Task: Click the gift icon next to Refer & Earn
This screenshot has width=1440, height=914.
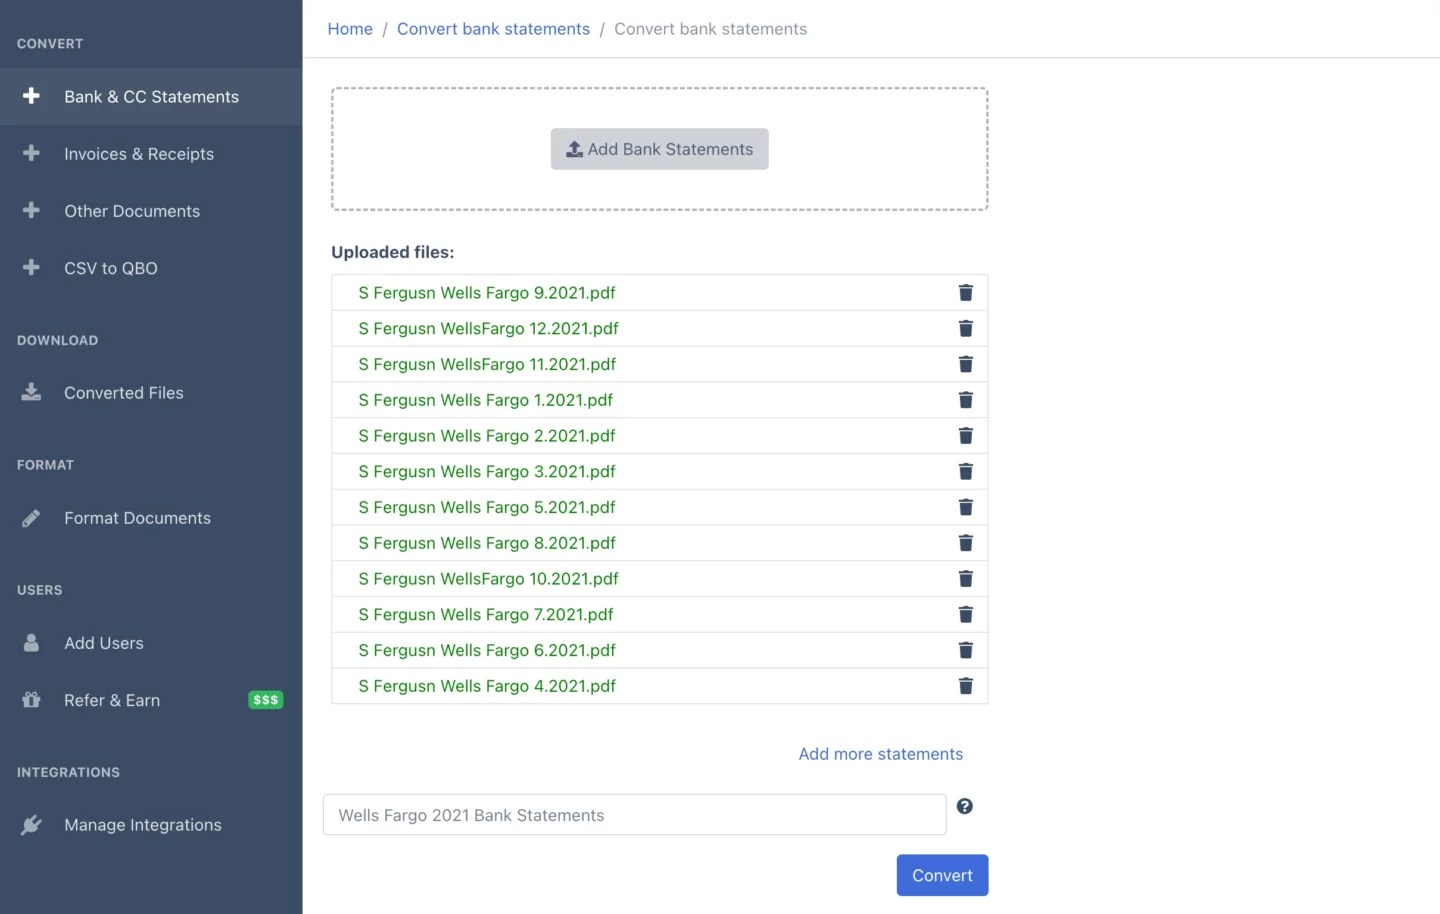Action: [31, 699]
